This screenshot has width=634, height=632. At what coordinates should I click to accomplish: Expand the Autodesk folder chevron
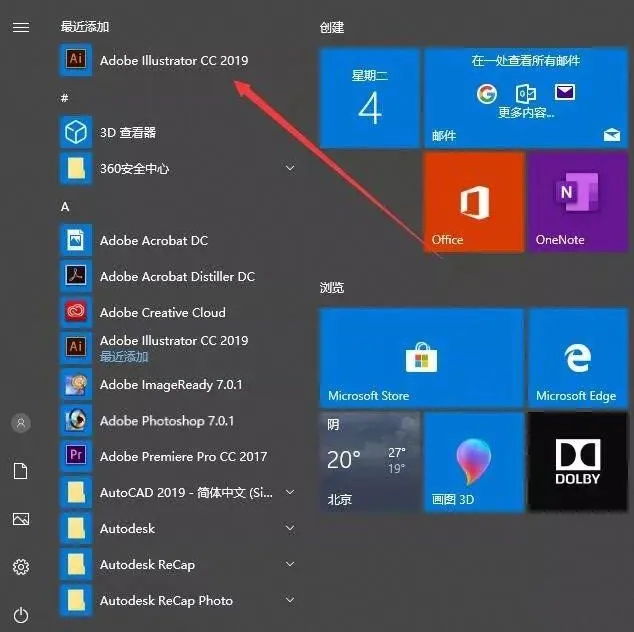(x=290, y=528)
